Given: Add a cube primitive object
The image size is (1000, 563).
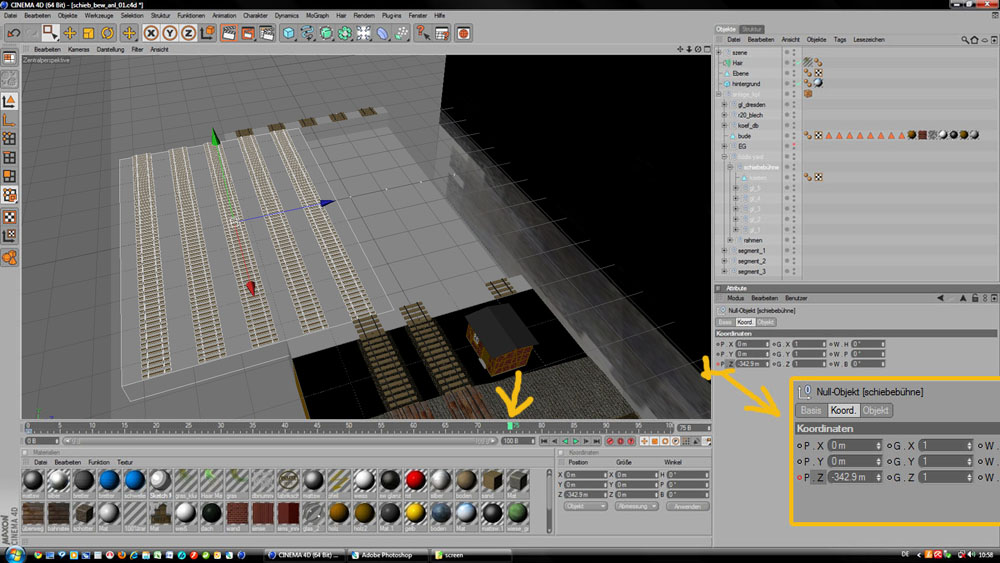Looking at the screenshot, I should [288, 33].
